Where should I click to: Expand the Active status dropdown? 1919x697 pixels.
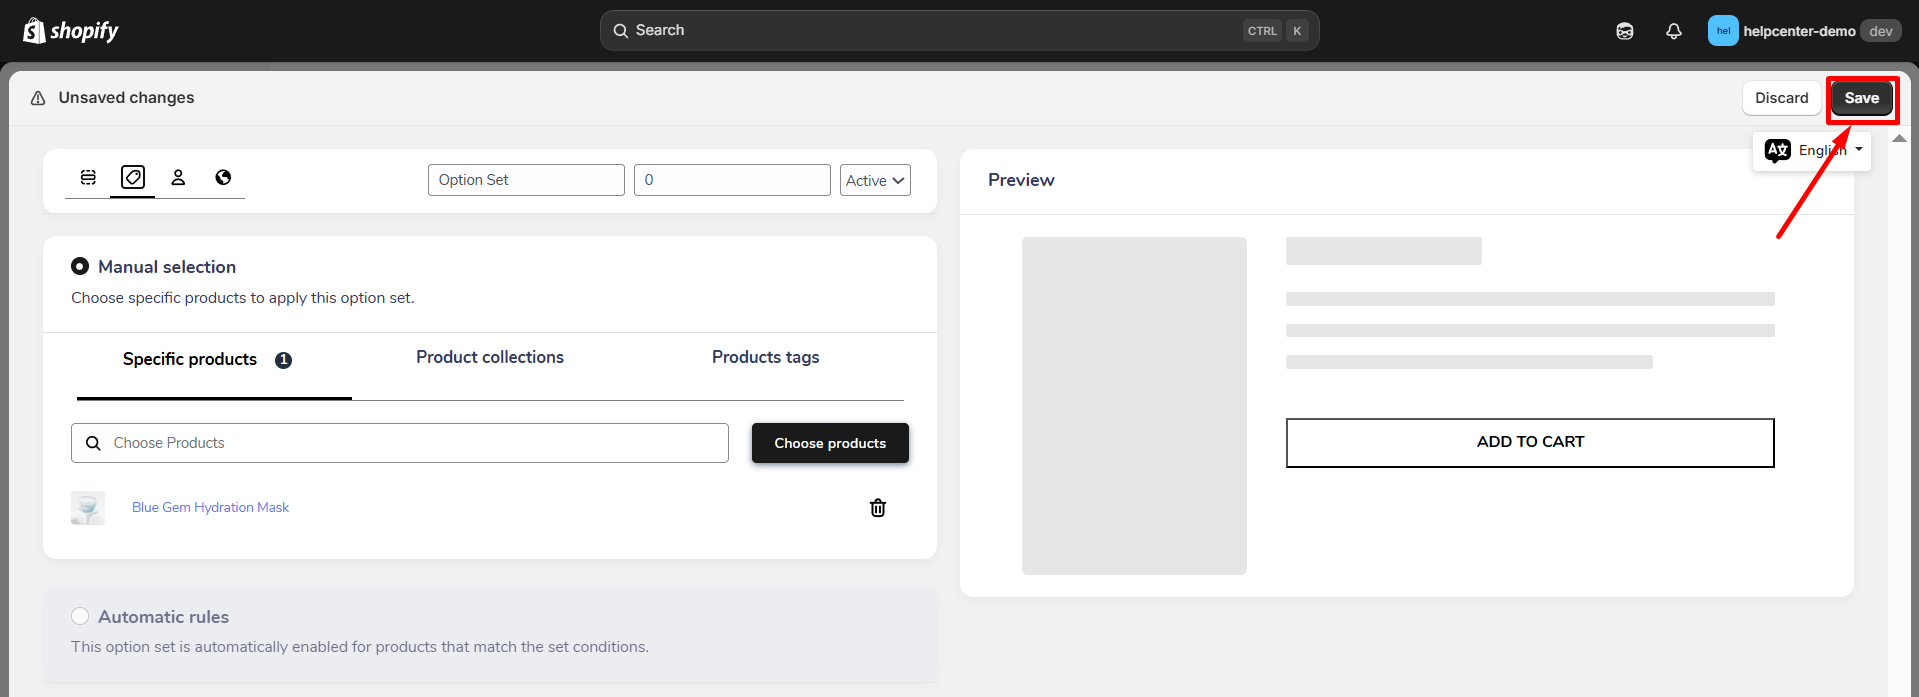[875, 180]
